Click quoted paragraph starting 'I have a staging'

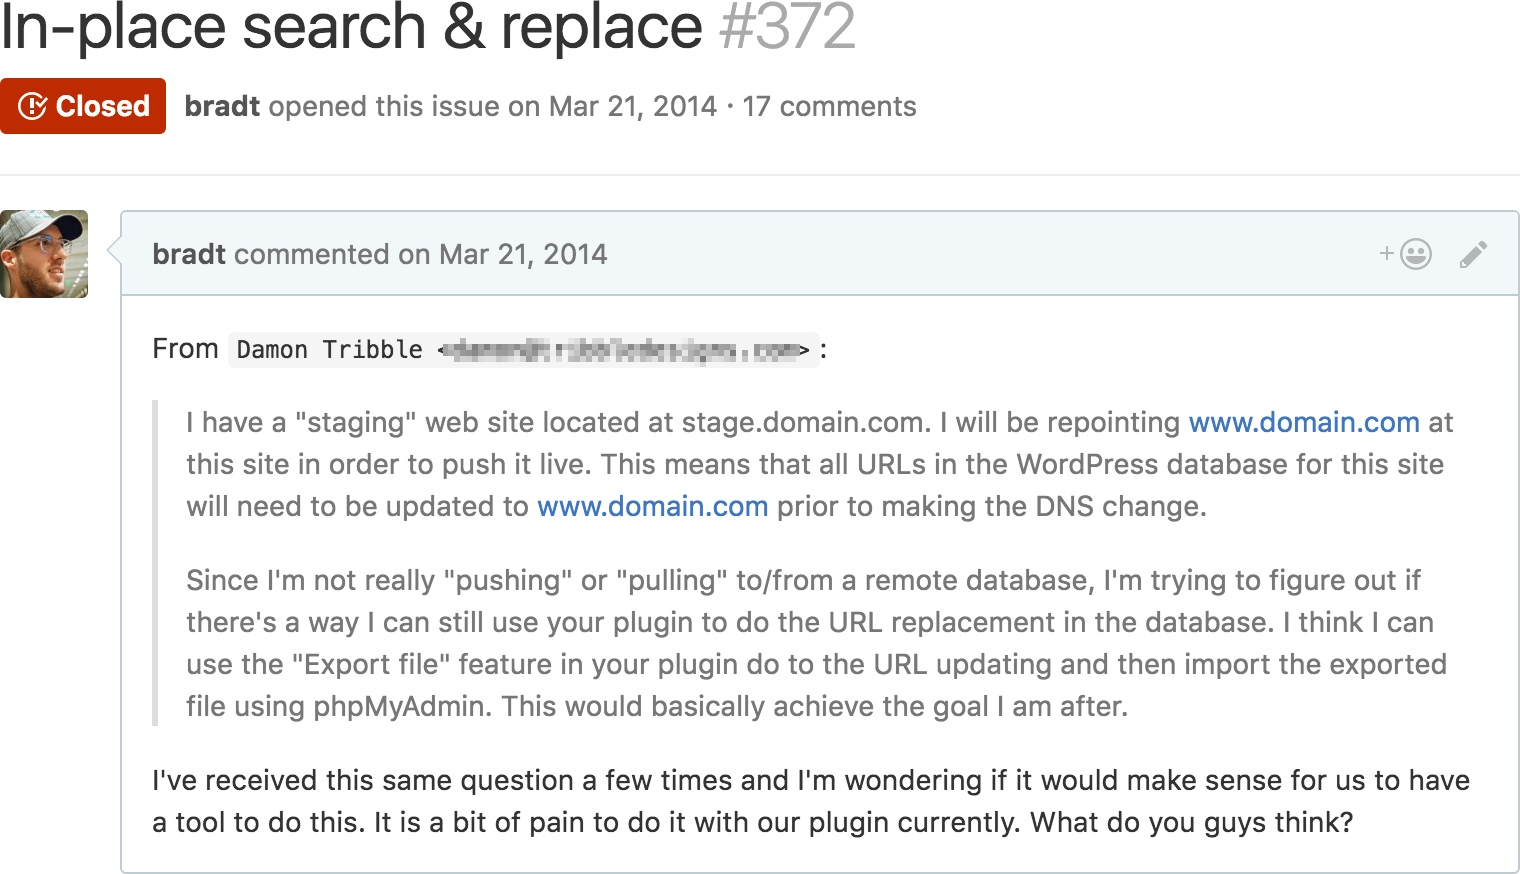point(820,464)
